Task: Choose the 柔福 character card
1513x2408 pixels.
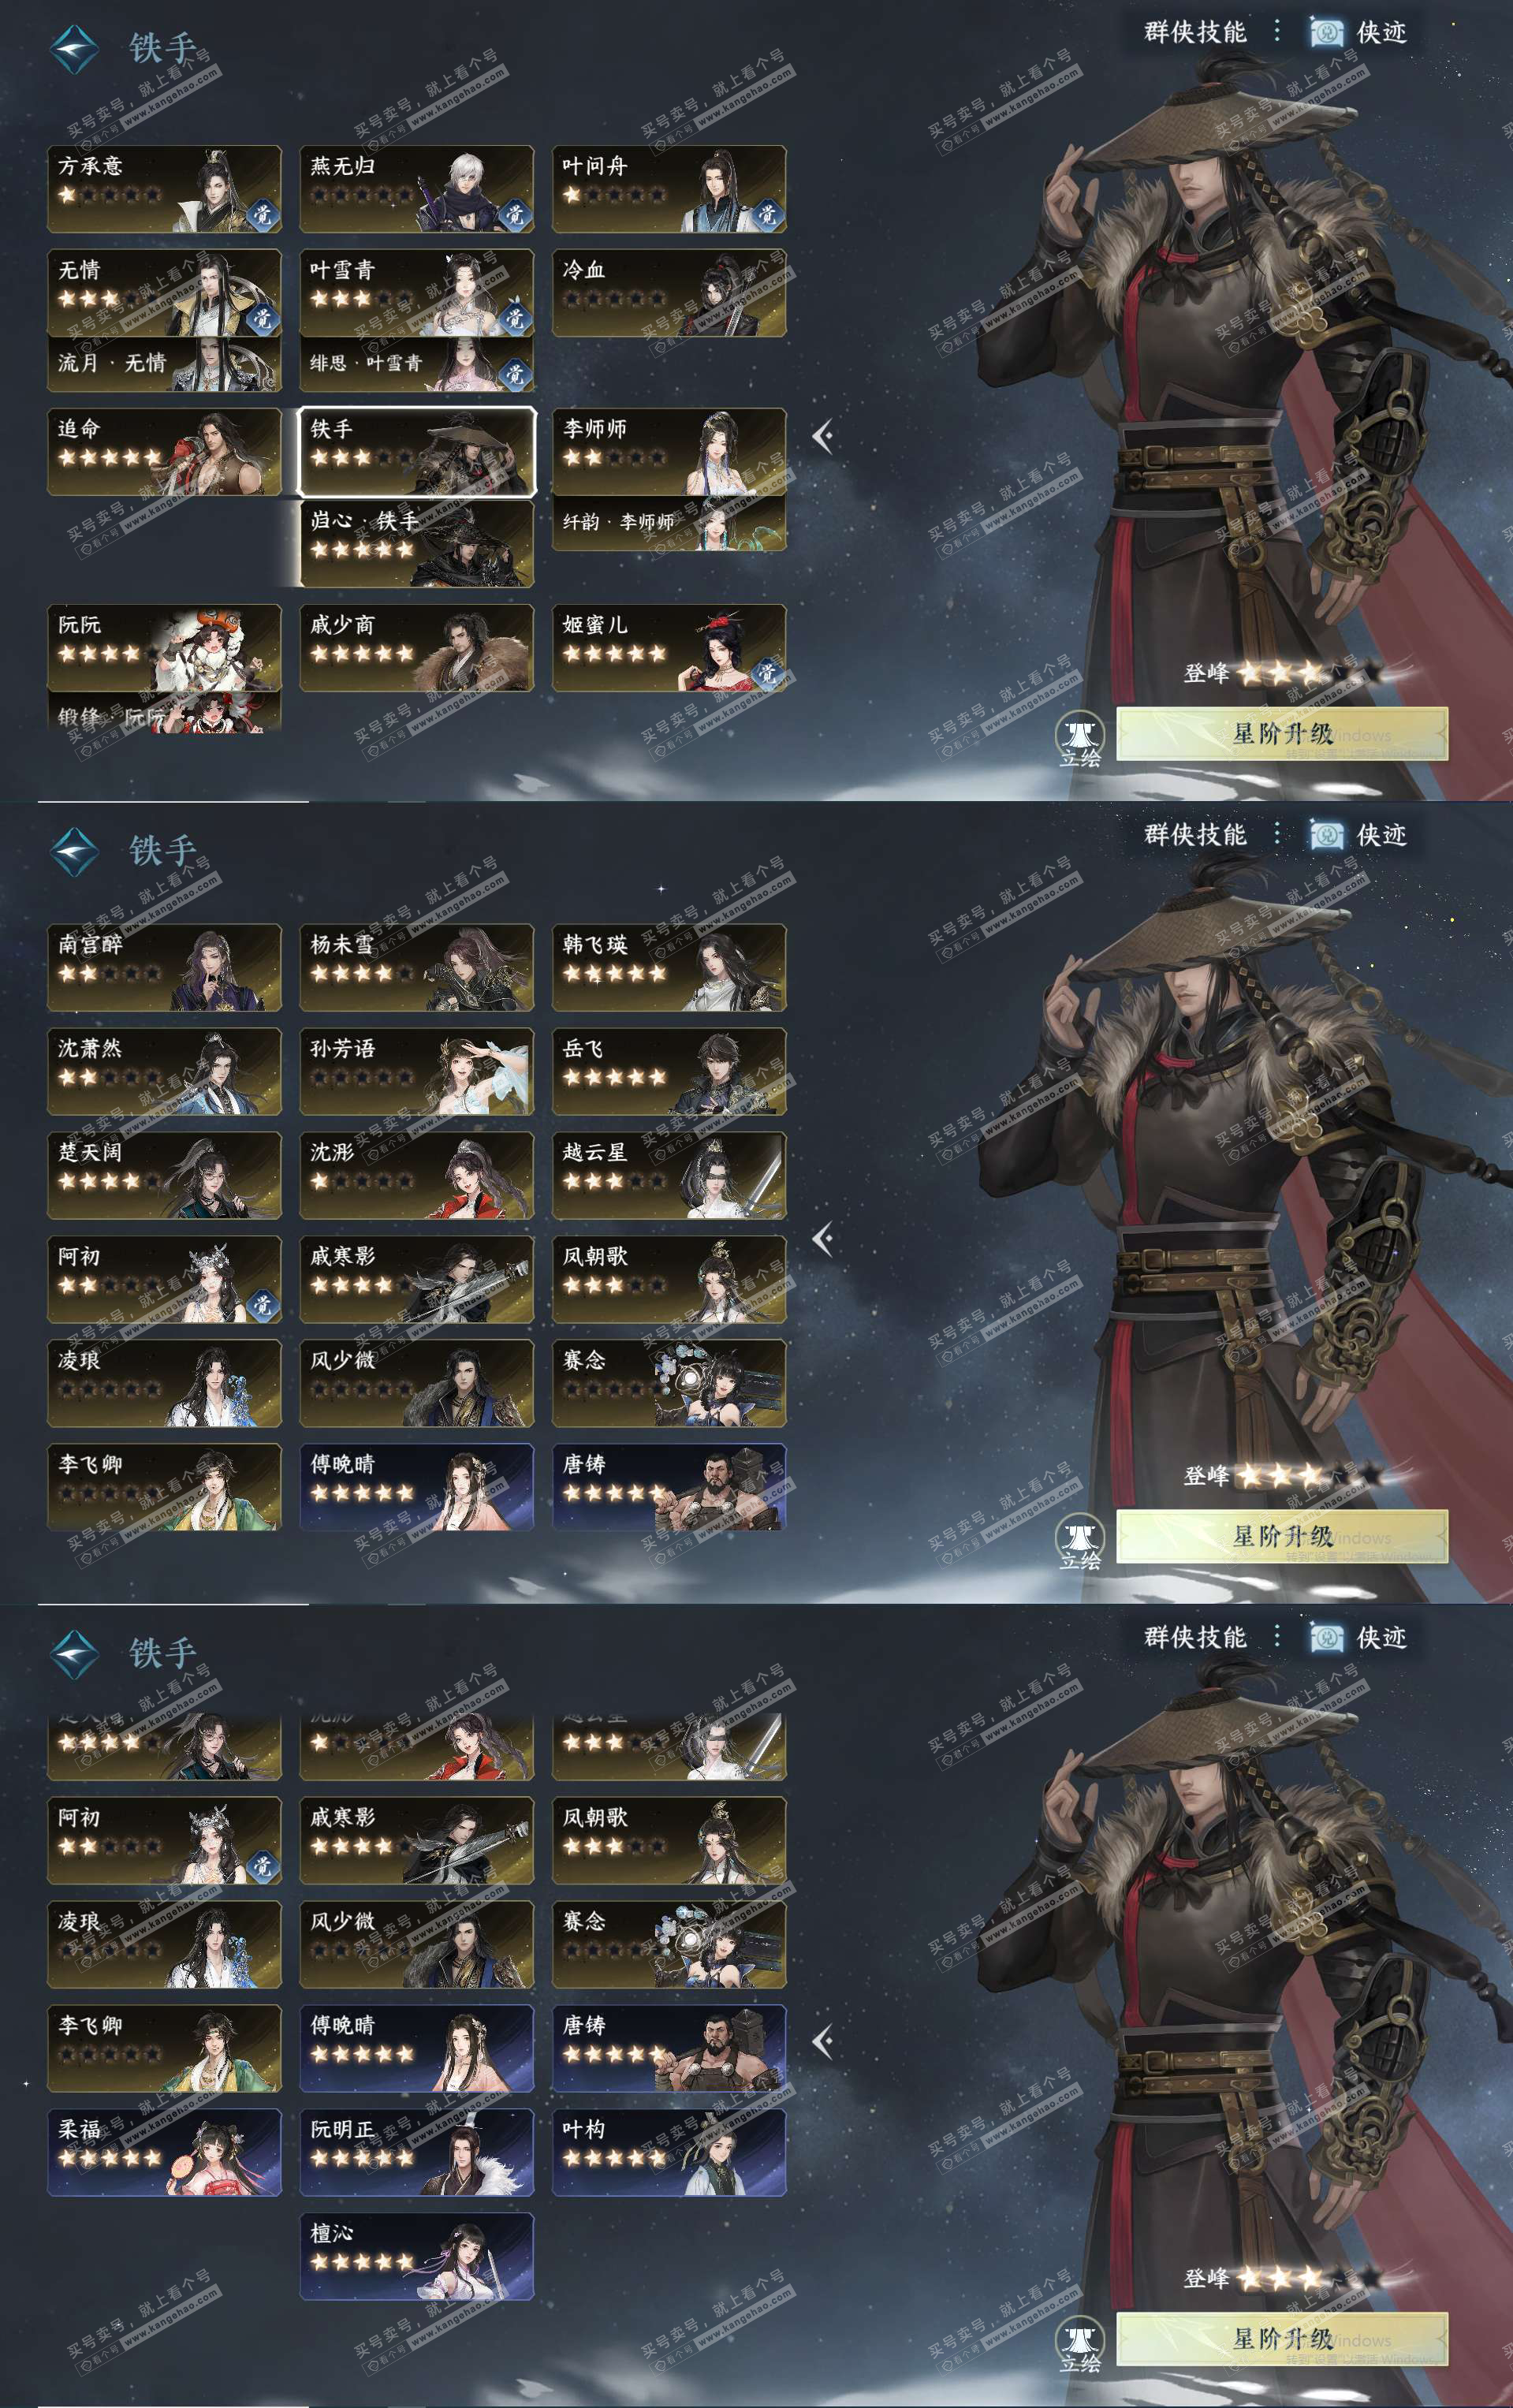Action: [164, 2152]
